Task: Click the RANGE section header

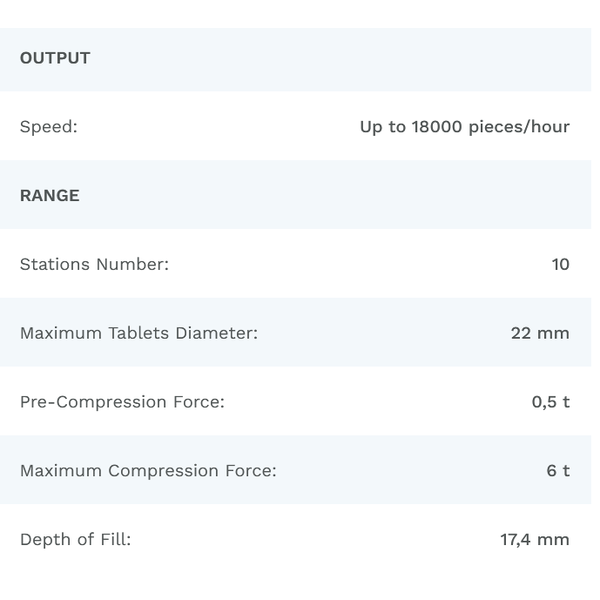Action: click(50, 195)
